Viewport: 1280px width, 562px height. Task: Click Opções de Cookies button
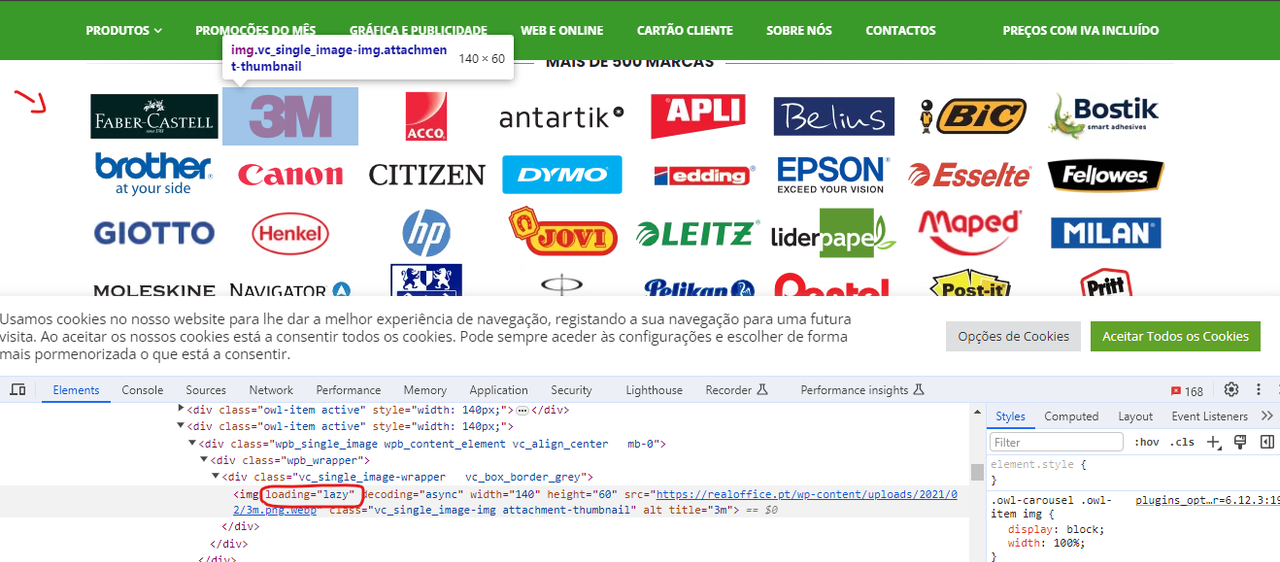click(x=1013, y=336)
